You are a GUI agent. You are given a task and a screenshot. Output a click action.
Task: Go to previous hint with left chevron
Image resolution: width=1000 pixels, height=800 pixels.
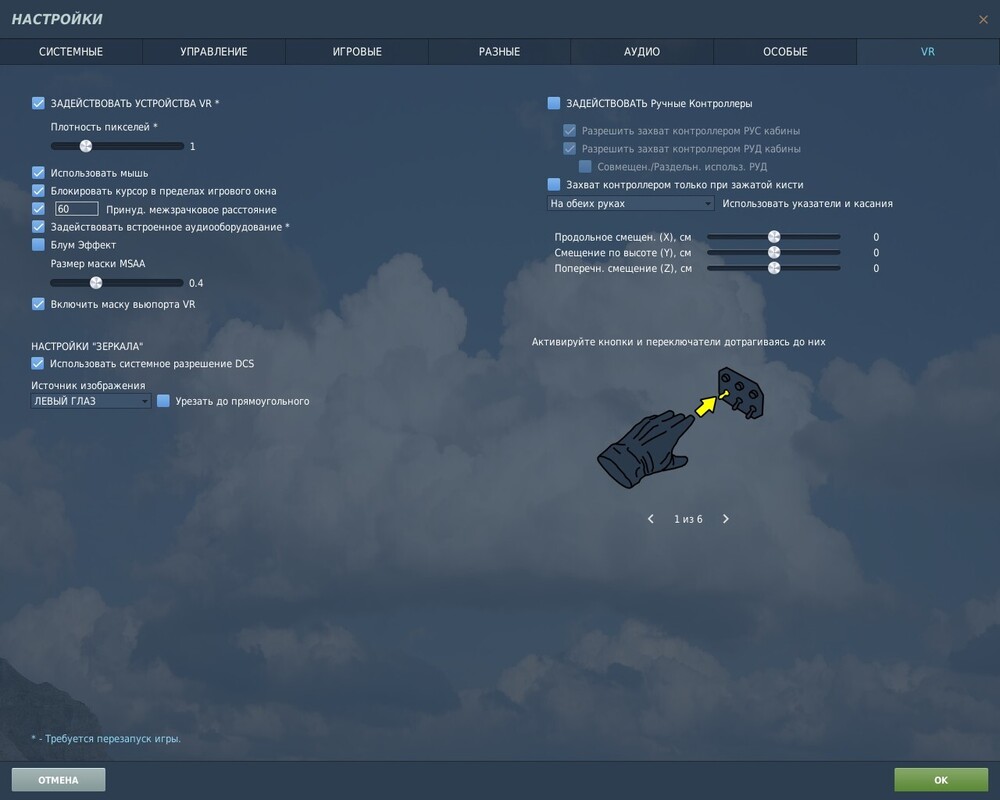click(x=651, y=519)
